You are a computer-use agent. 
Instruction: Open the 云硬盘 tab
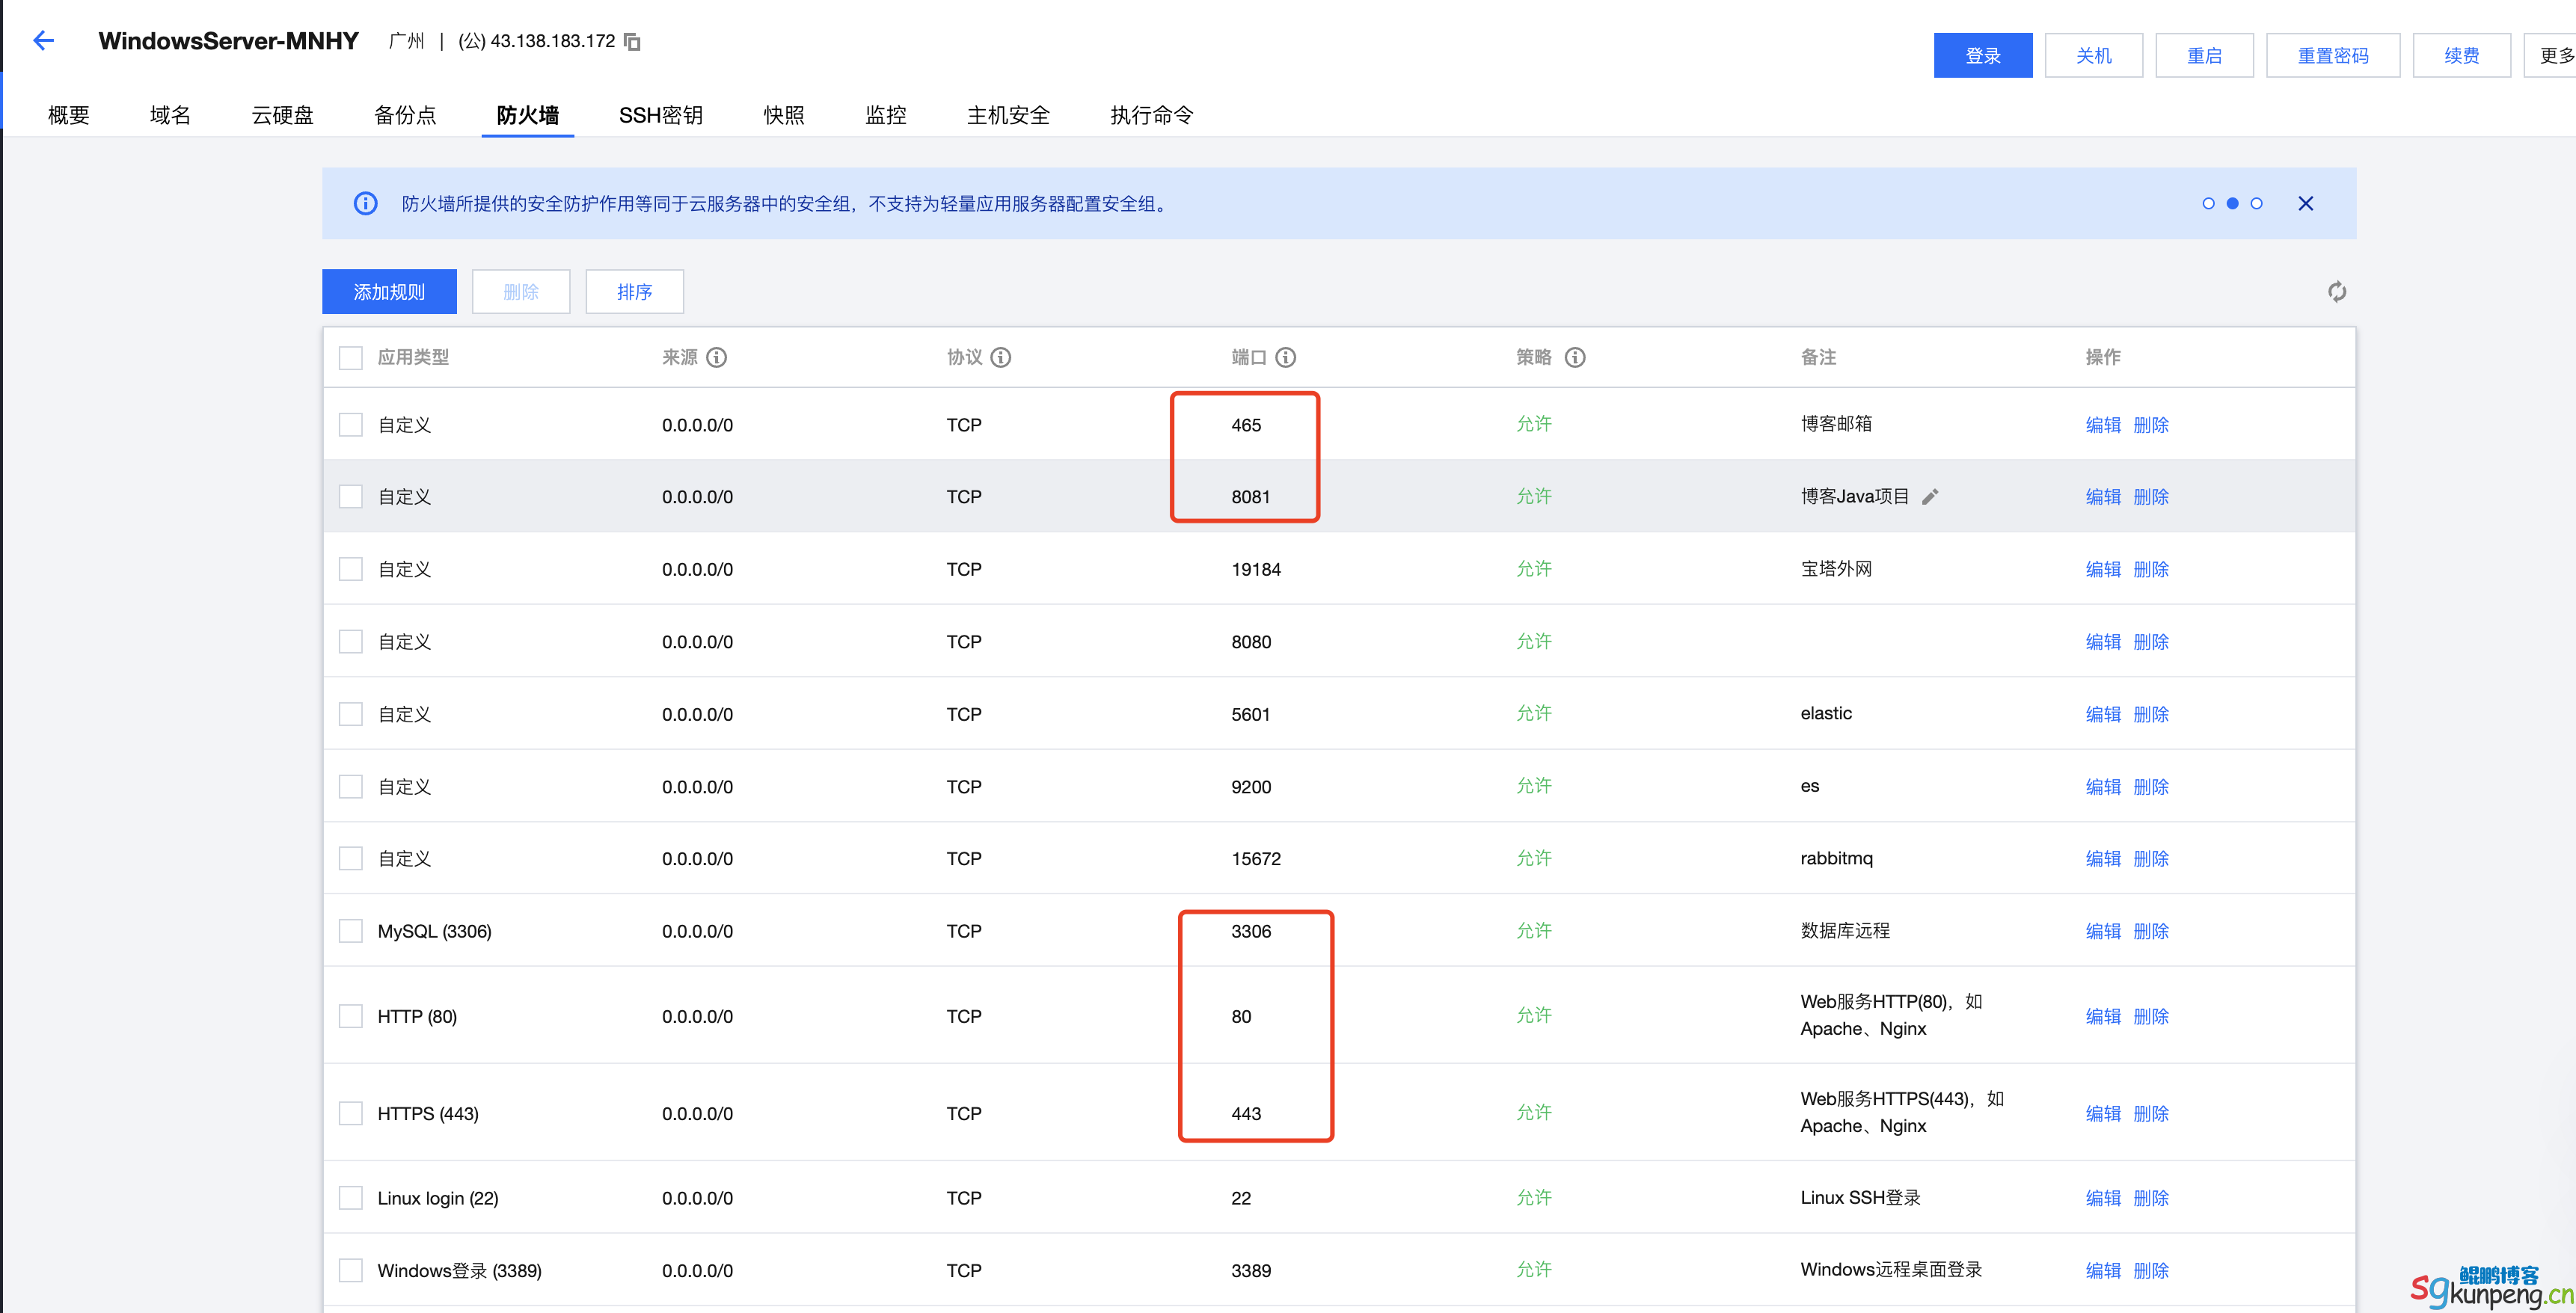tap(283, 115)
